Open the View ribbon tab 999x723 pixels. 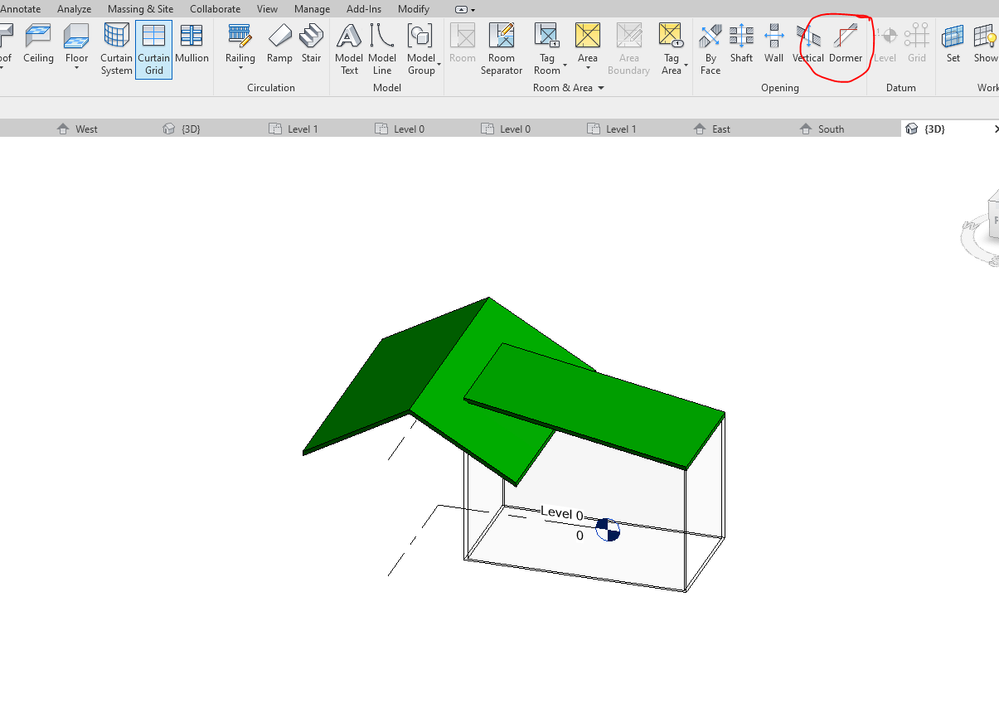tap(267, 9)
